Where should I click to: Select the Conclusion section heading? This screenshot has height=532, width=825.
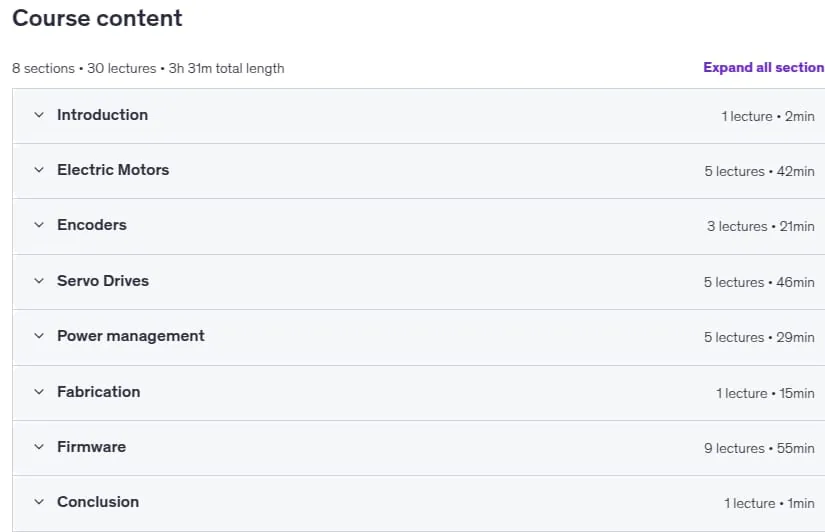pos(98,502)
